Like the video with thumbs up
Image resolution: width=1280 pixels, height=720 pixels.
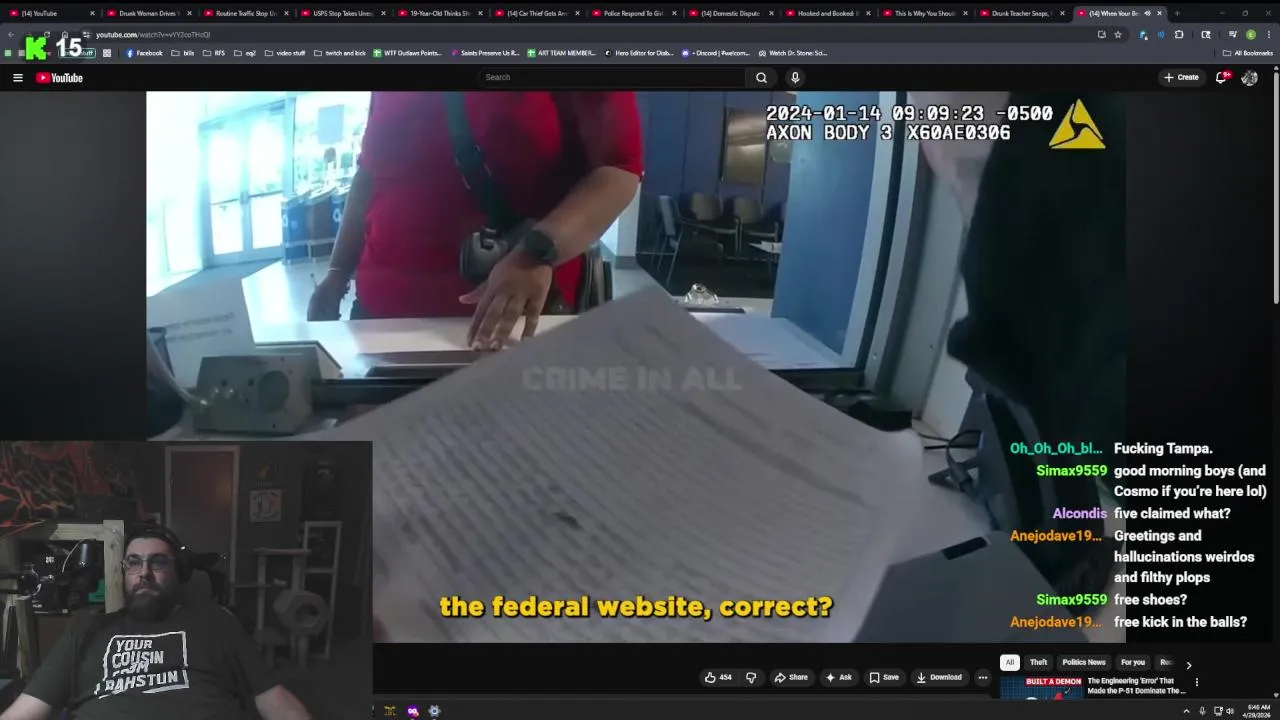tap(717, 677)
